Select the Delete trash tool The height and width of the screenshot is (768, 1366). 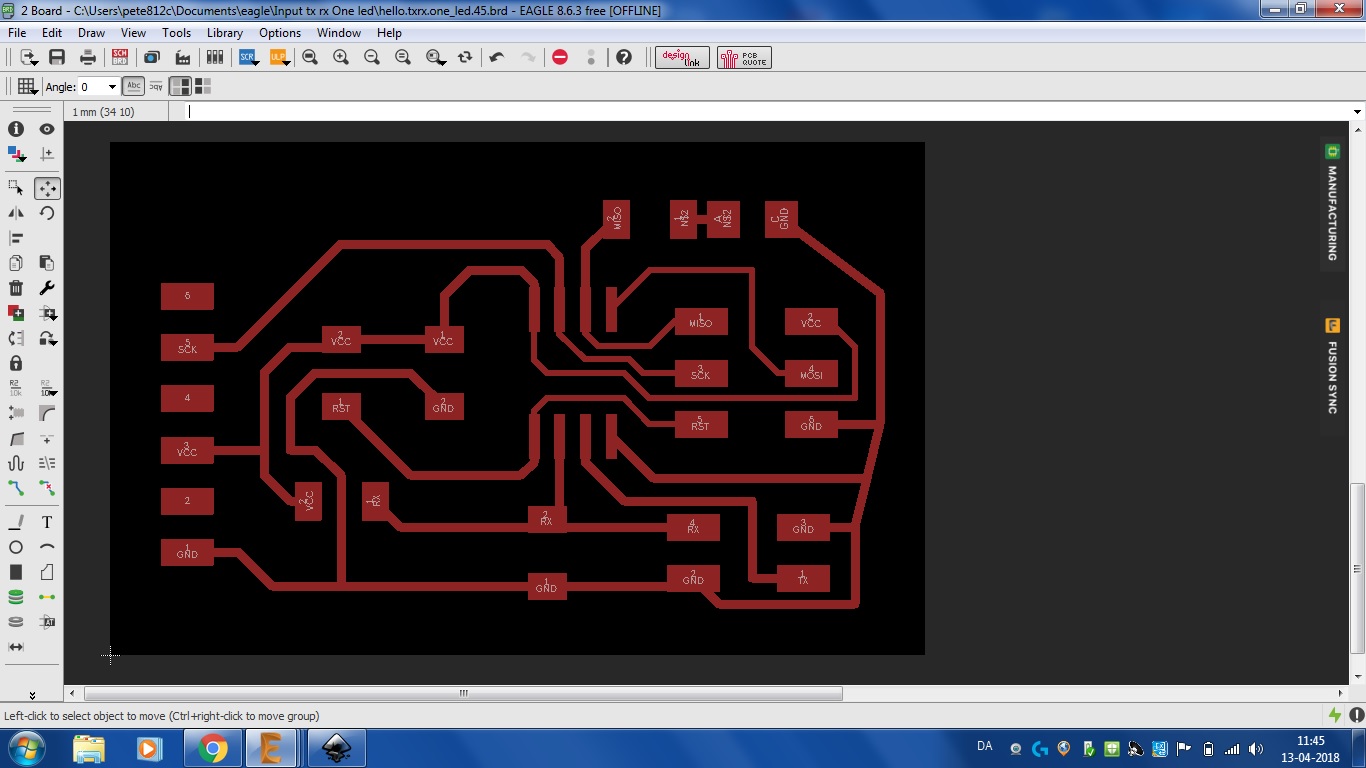tap(16, 288)
